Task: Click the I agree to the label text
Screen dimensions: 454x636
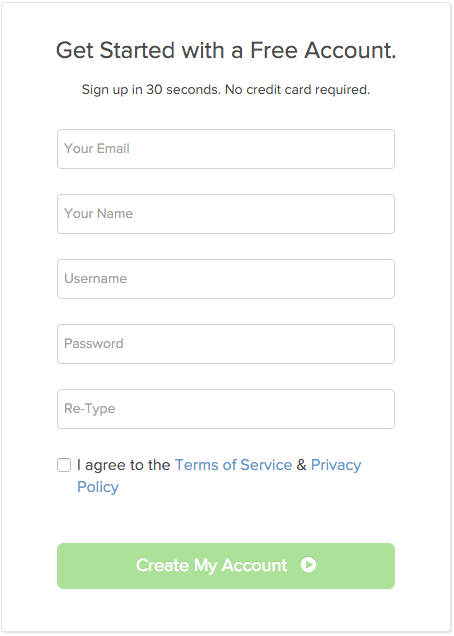Action: (123, 465)
